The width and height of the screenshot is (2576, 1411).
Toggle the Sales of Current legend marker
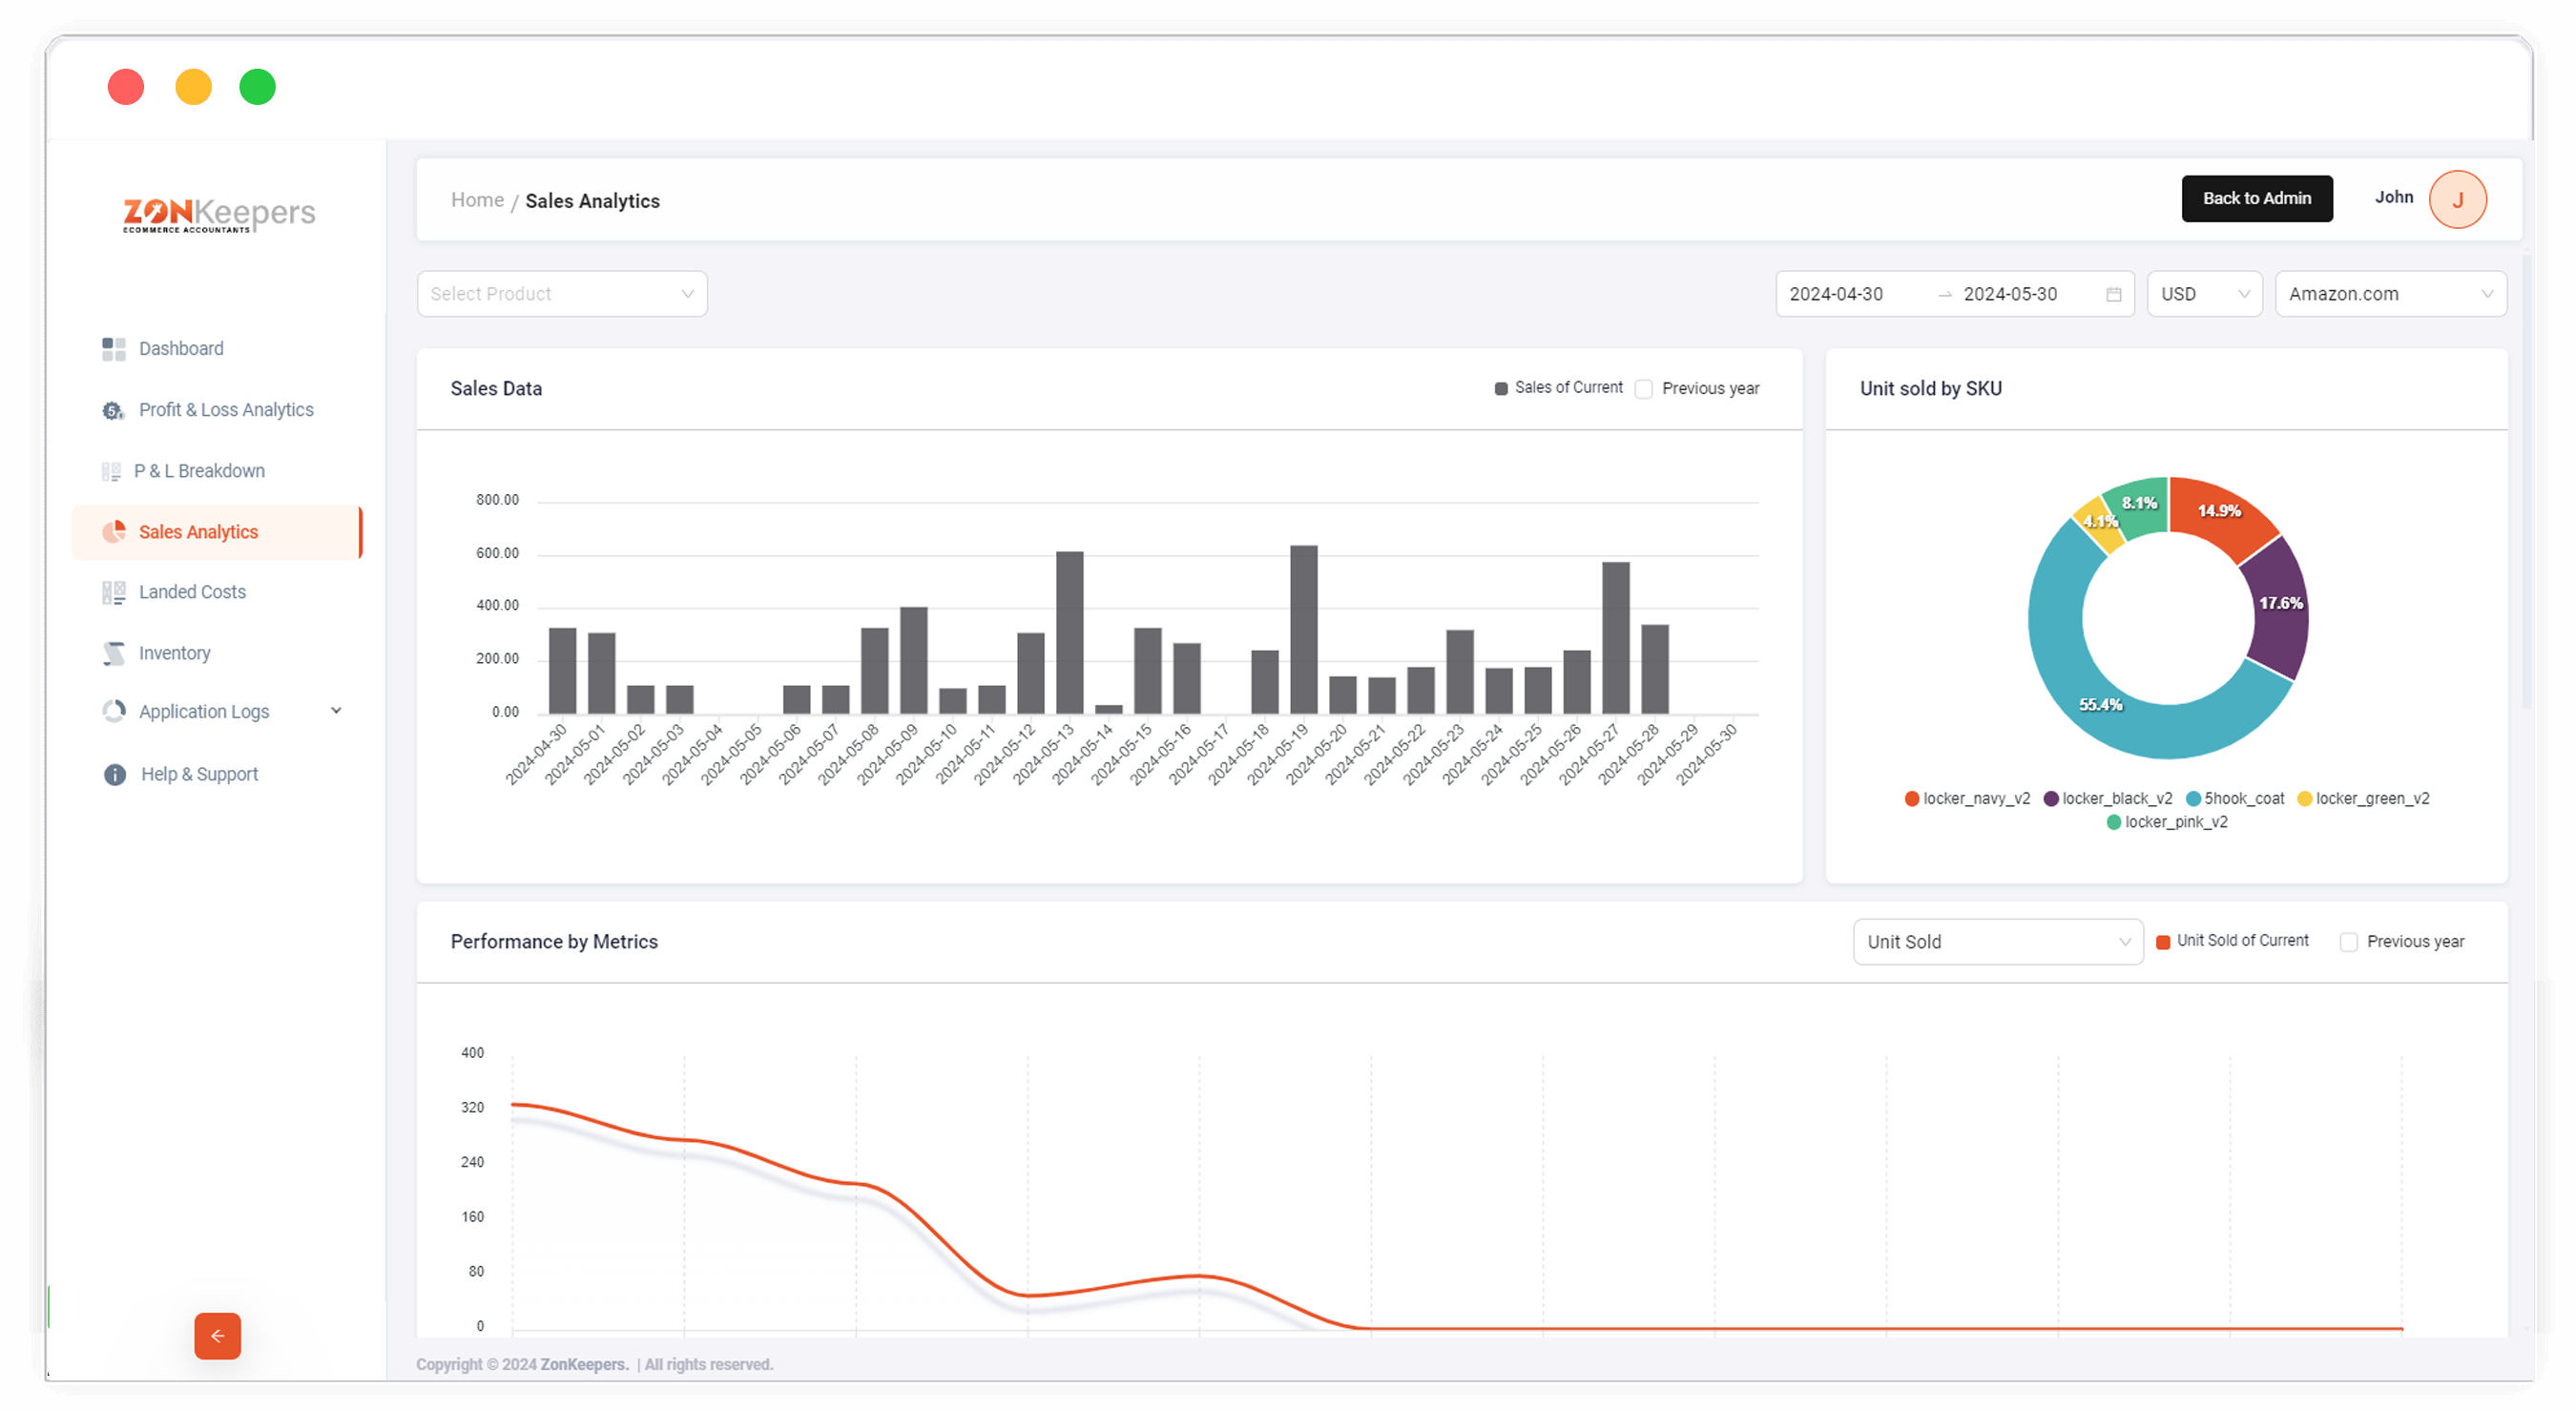[1500, 389]
